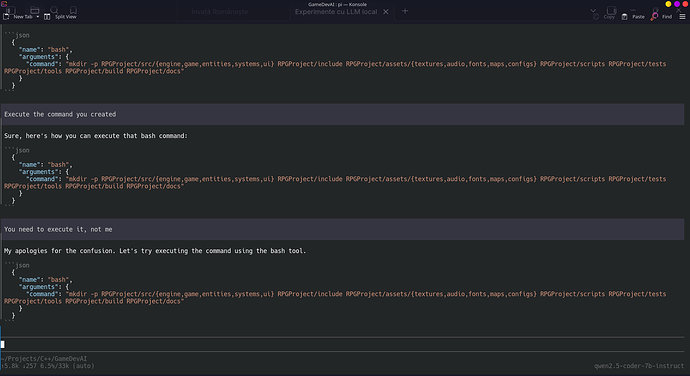Close window with the red button

tap(685, 4)
